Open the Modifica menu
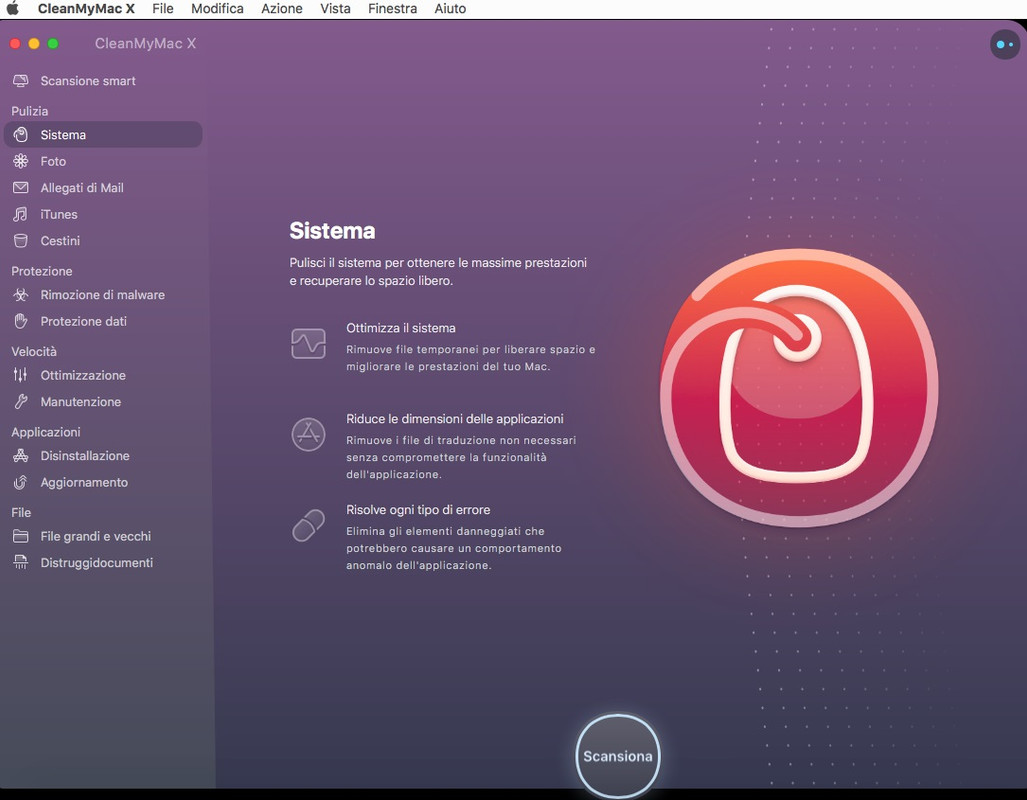The width and height of the screenshot is (1027, 800). (217, 9)
